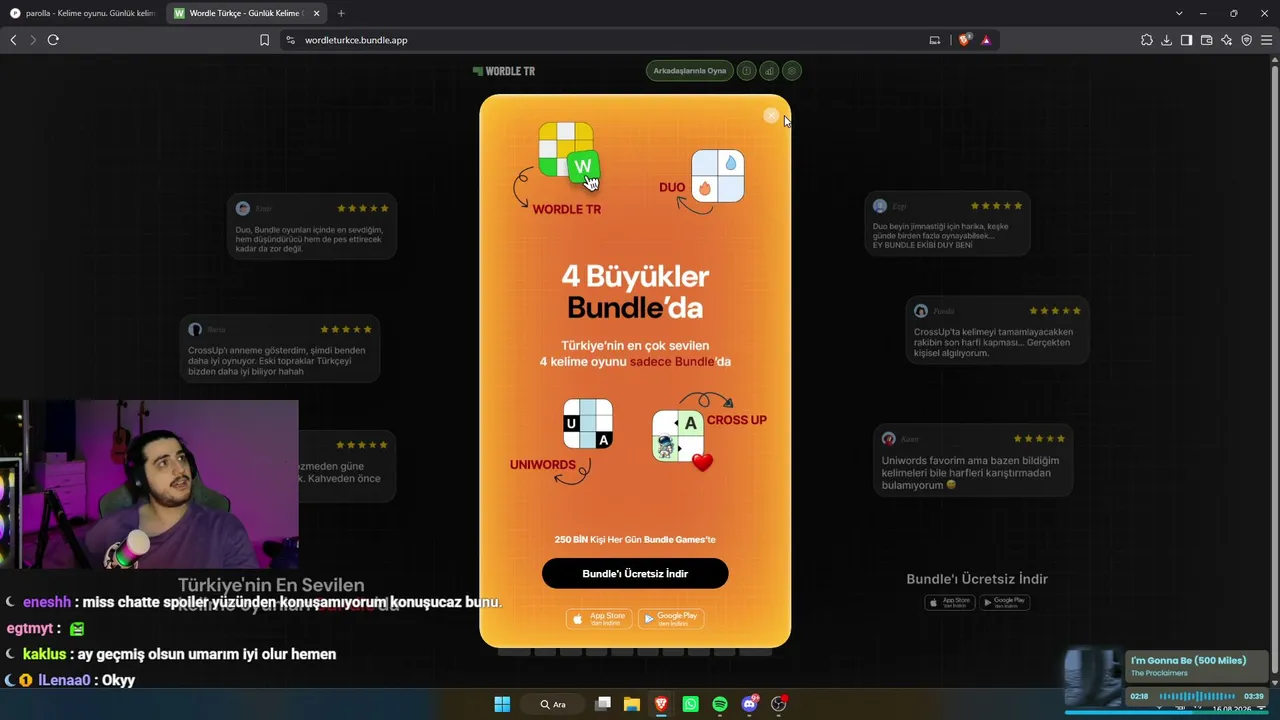Click the 'Duo beyin jimnastiği' review card
Image resolution: width=1280 pixels, height=720 pixels.
click(947, 224)
